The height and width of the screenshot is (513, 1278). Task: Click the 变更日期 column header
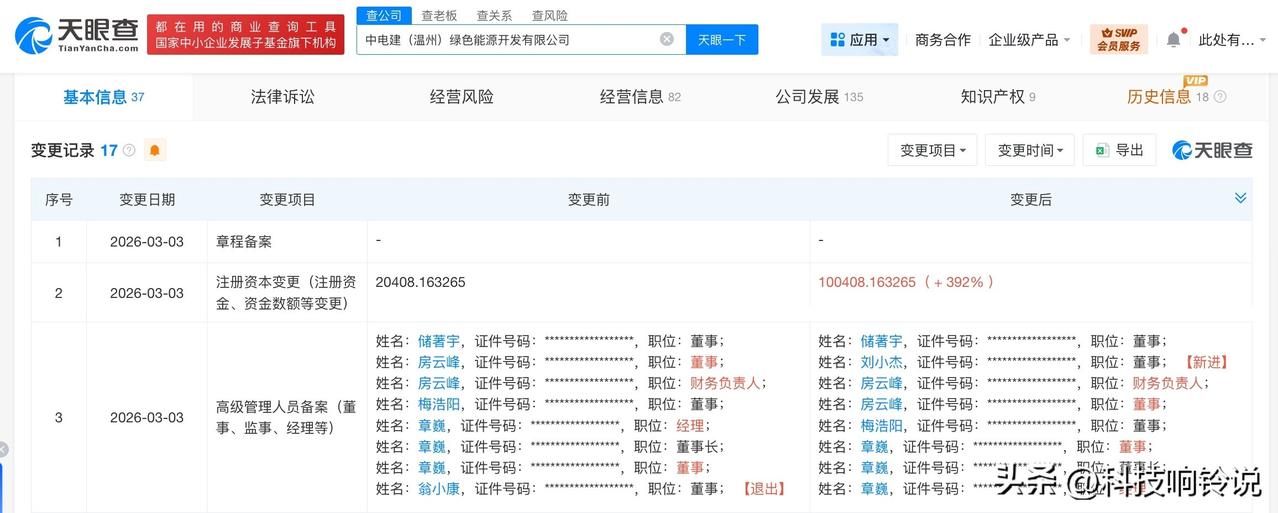147,200
